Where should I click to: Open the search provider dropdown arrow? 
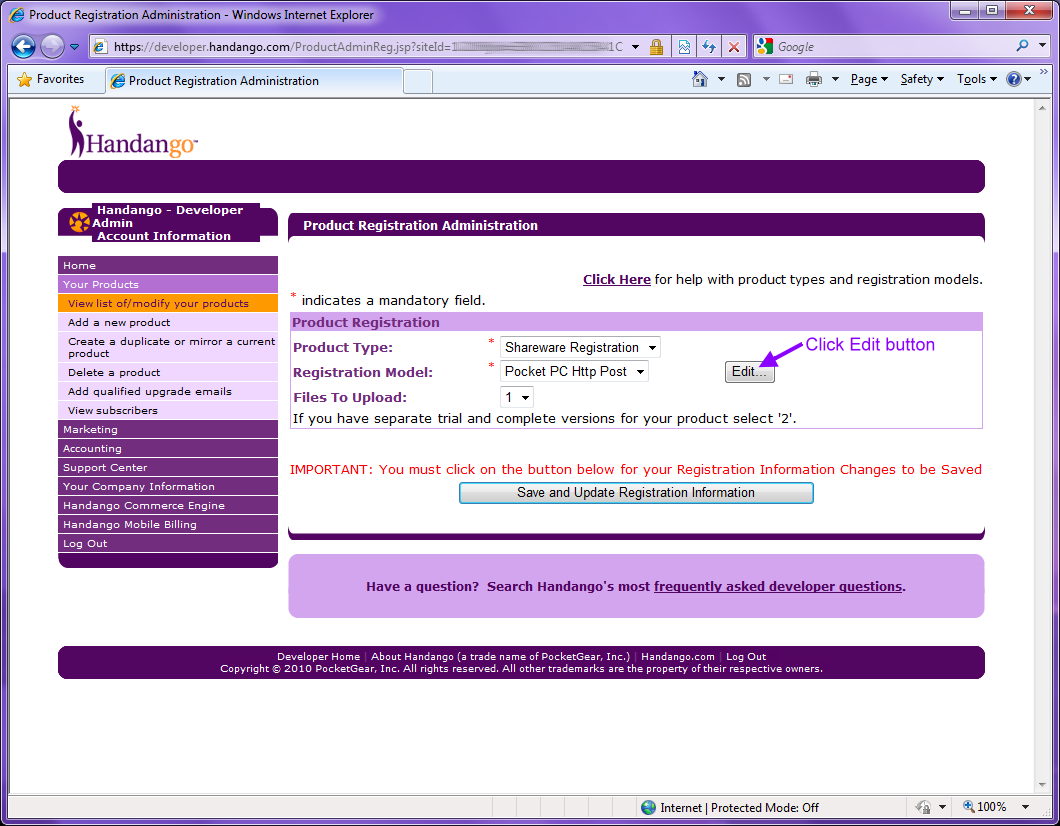coord(1042,46)
